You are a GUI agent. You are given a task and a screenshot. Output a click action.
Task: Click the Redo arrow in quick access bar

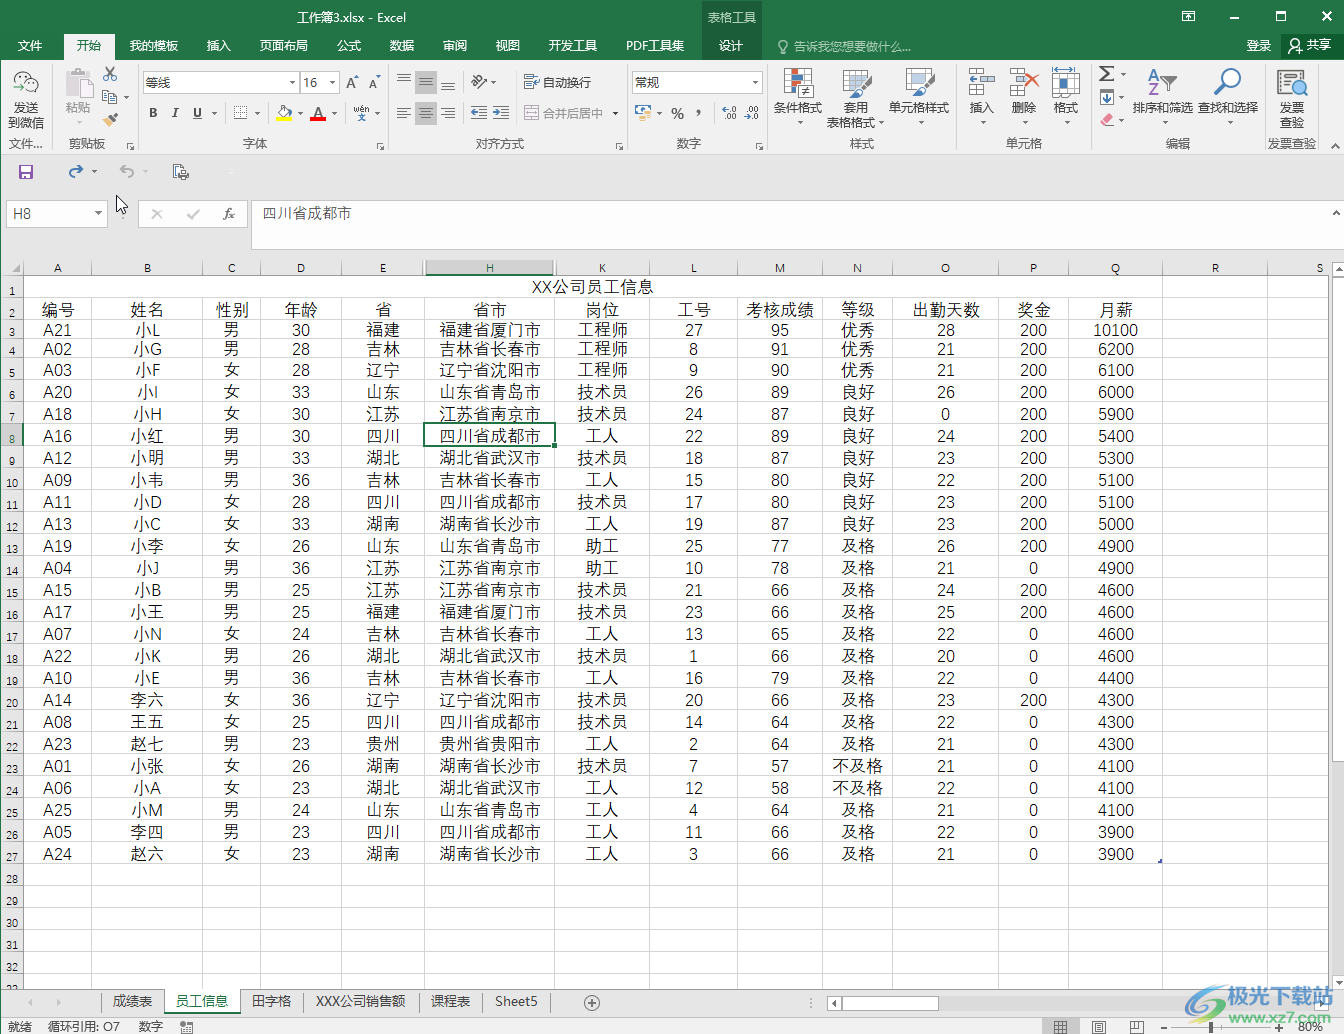tap(76, 172)
